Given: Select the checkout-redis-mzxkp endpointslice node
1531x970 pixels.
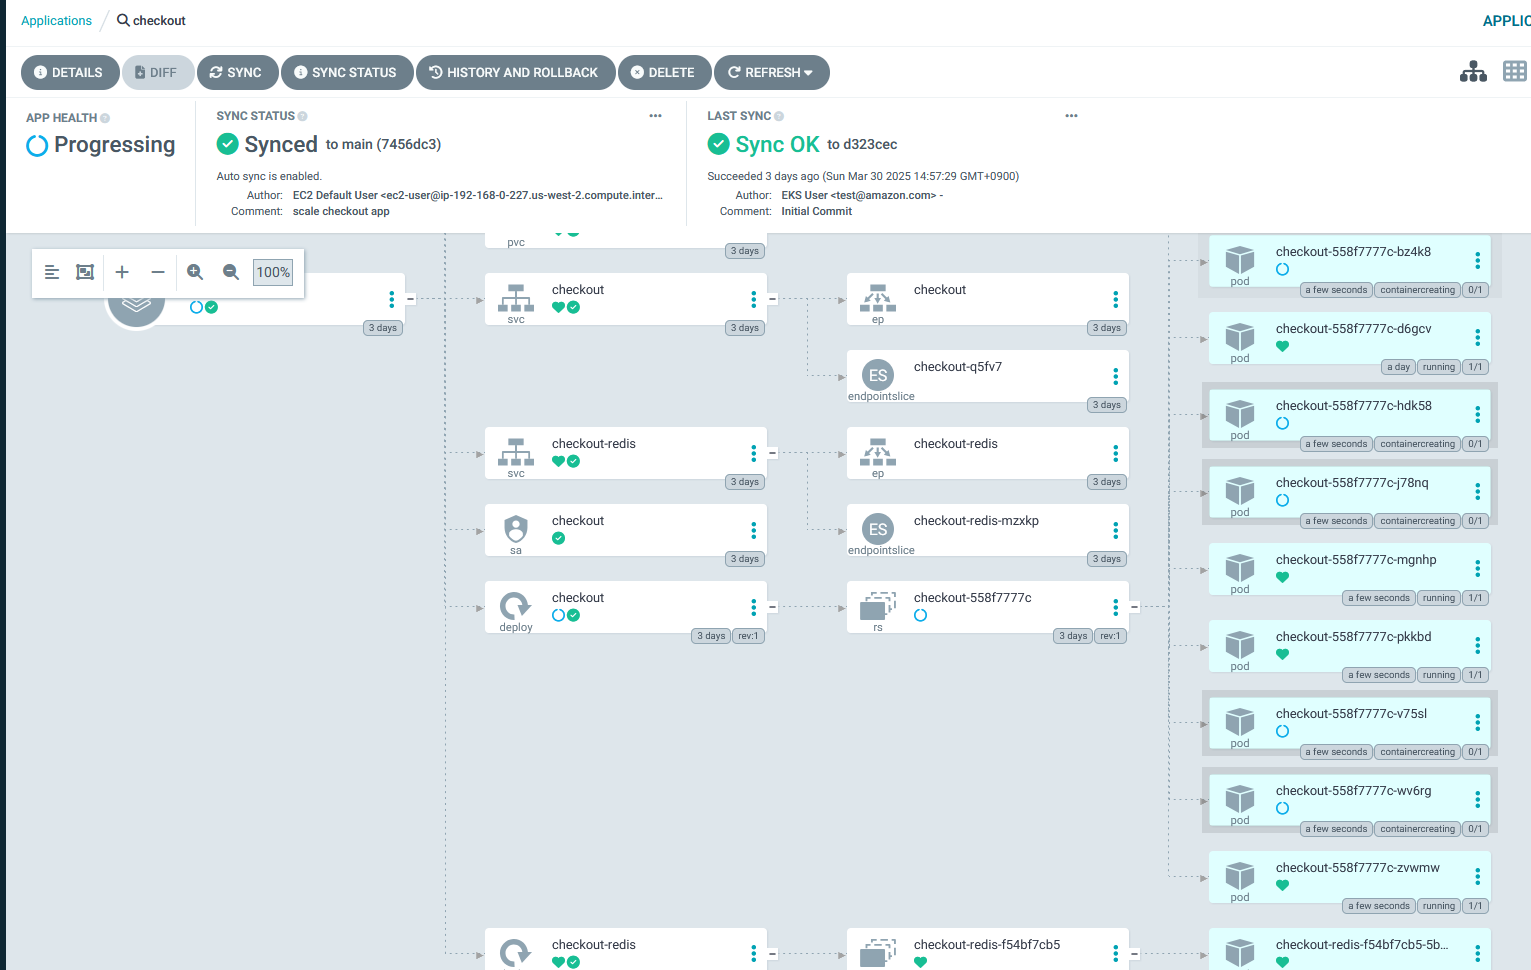Looking at the screenshot, I should 987,530.
